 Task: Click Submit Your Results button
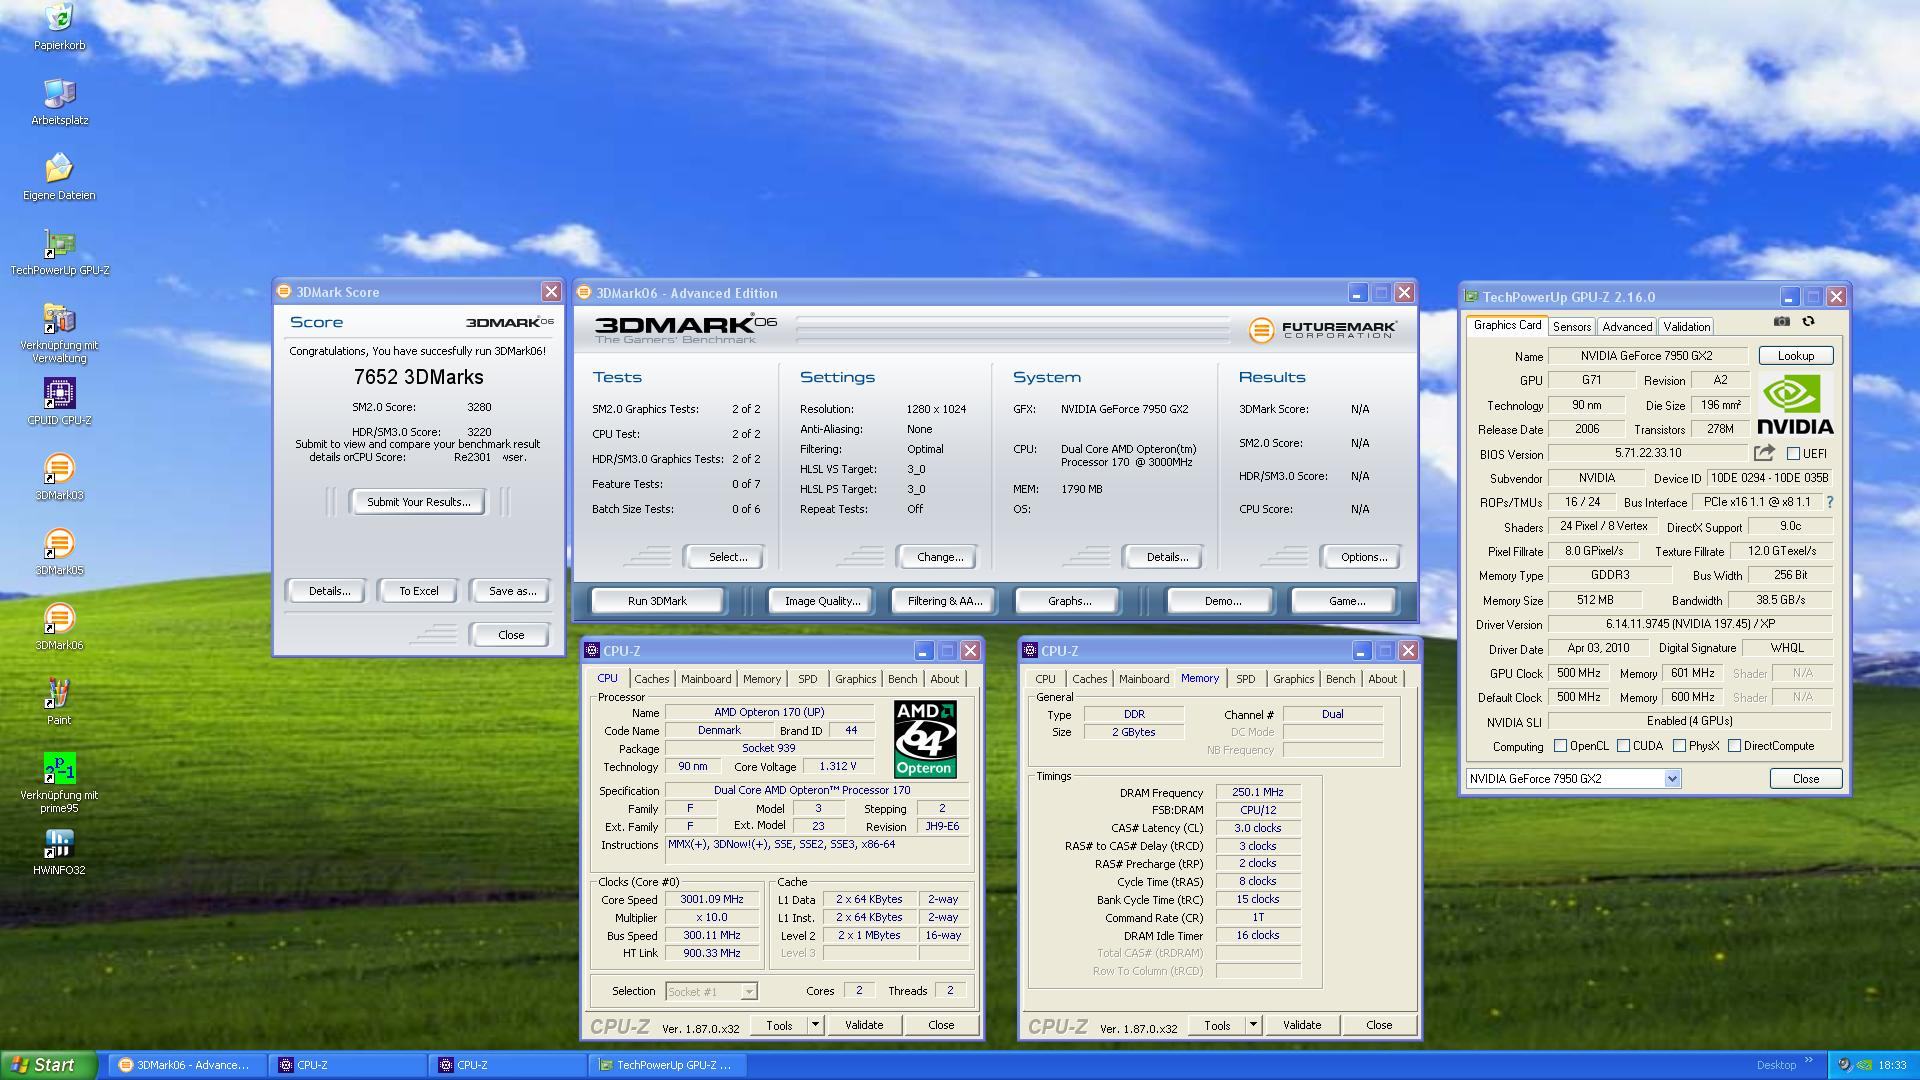[418, 502]
